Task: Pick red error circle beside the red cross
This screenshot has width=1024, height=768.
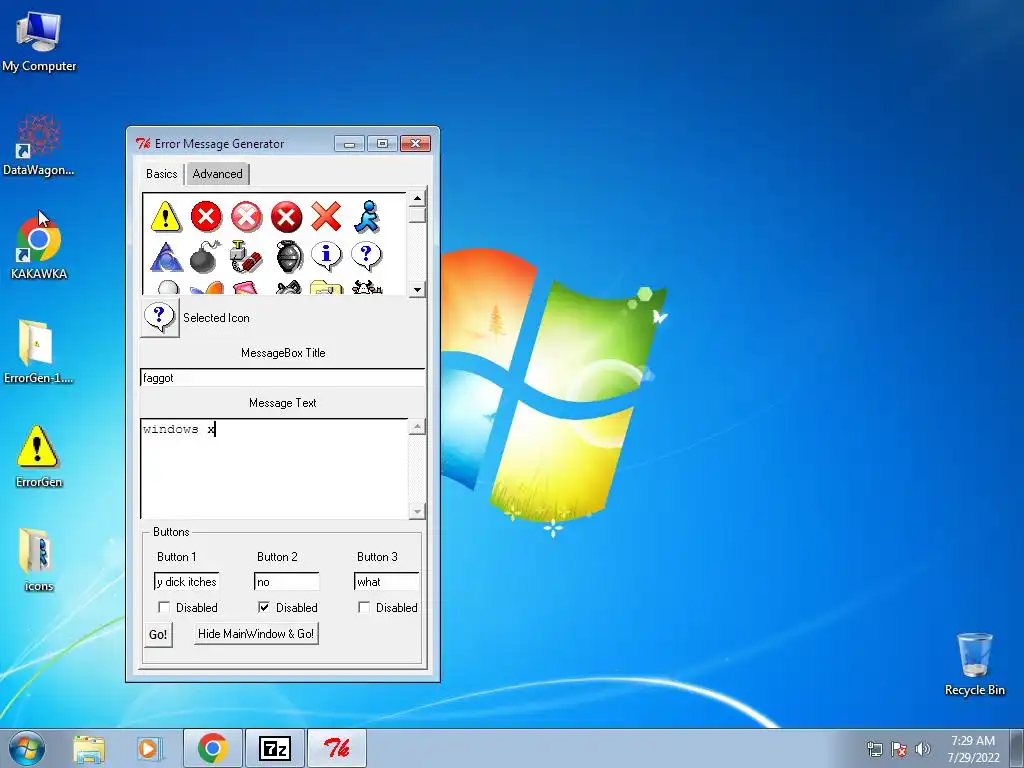Action: (x=286, y=217)
